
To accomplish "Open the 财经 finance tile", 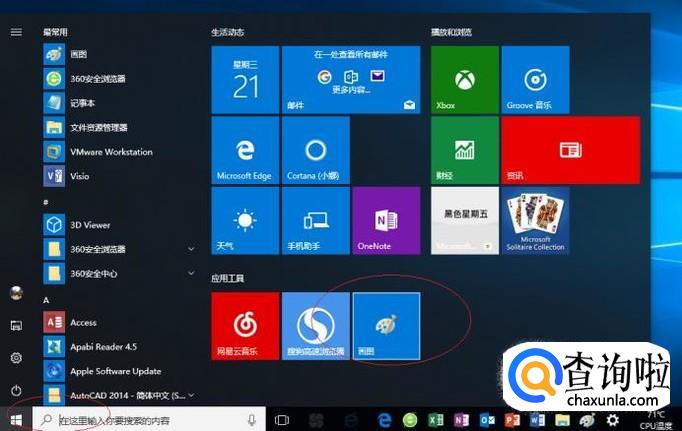I will (x=465, y=150).
